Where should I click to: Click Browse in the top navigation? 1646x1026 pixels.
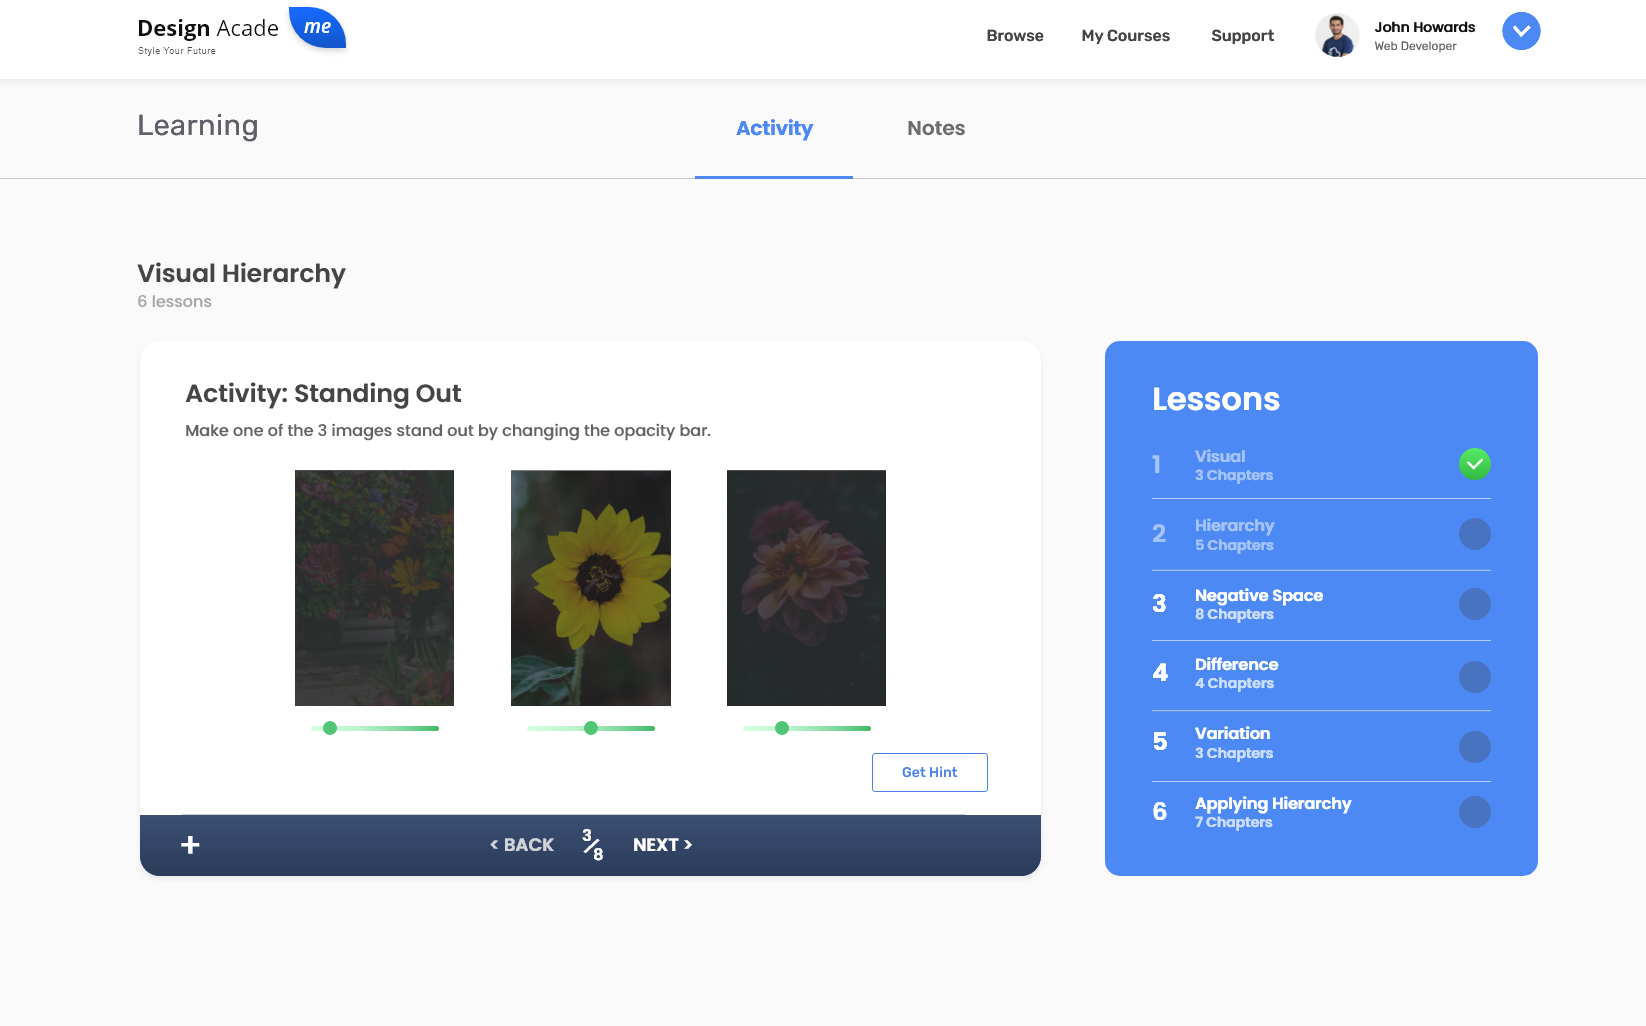[x=1014, y=36]
